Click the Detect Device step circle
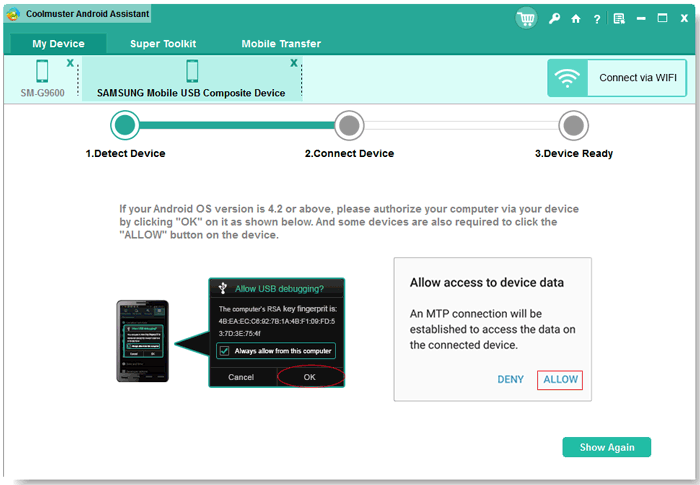The height and width of the screenshot is (485, 700). pos(125,125)
